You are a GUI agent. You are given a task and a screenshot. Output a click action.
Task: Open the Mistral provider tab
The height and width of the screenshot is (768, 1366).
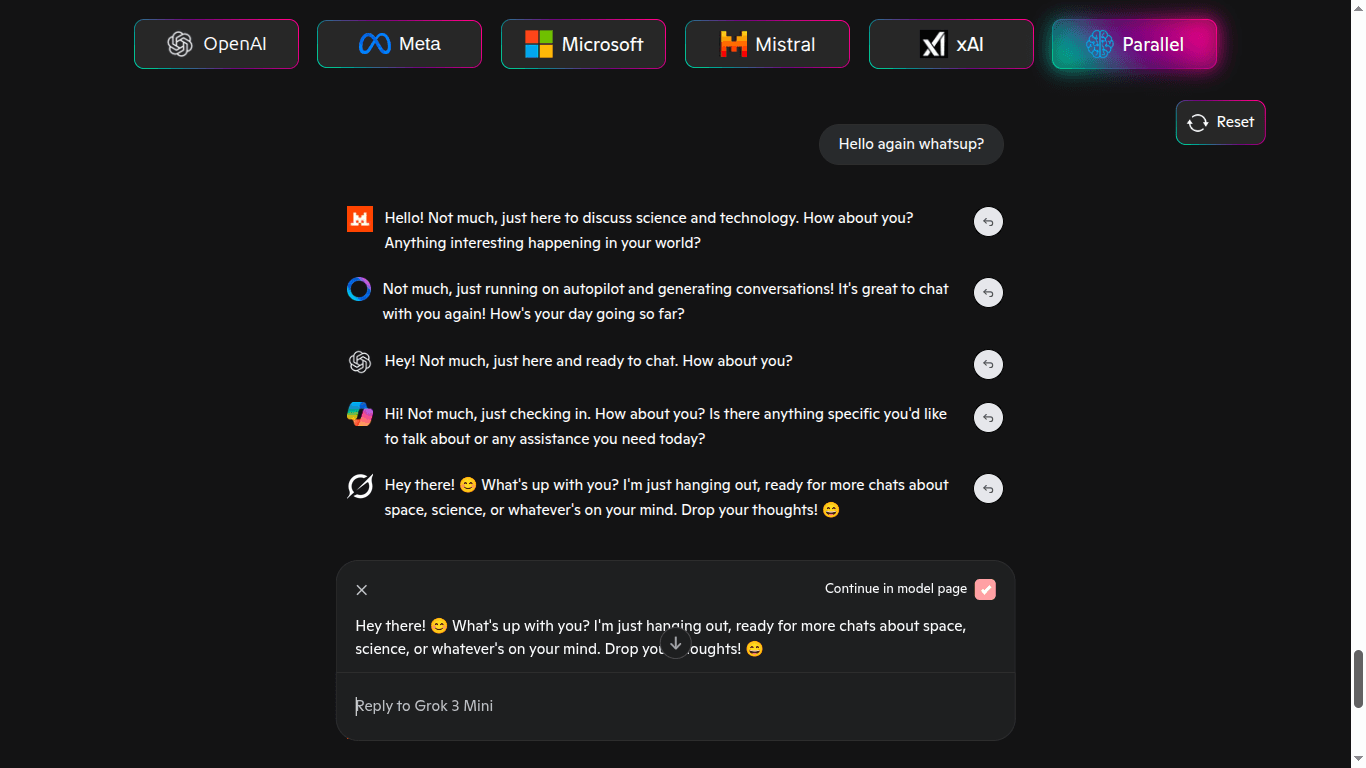point(767,44)
